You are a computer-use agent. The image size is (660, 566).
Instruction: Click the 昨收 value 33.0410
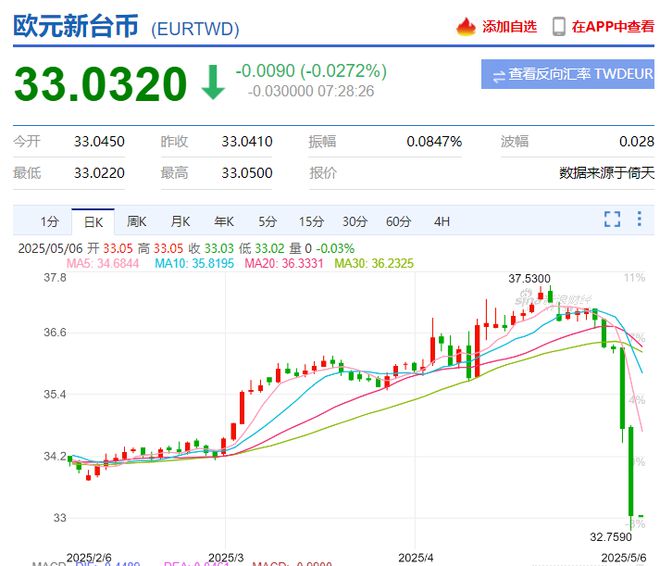(247, 141)
